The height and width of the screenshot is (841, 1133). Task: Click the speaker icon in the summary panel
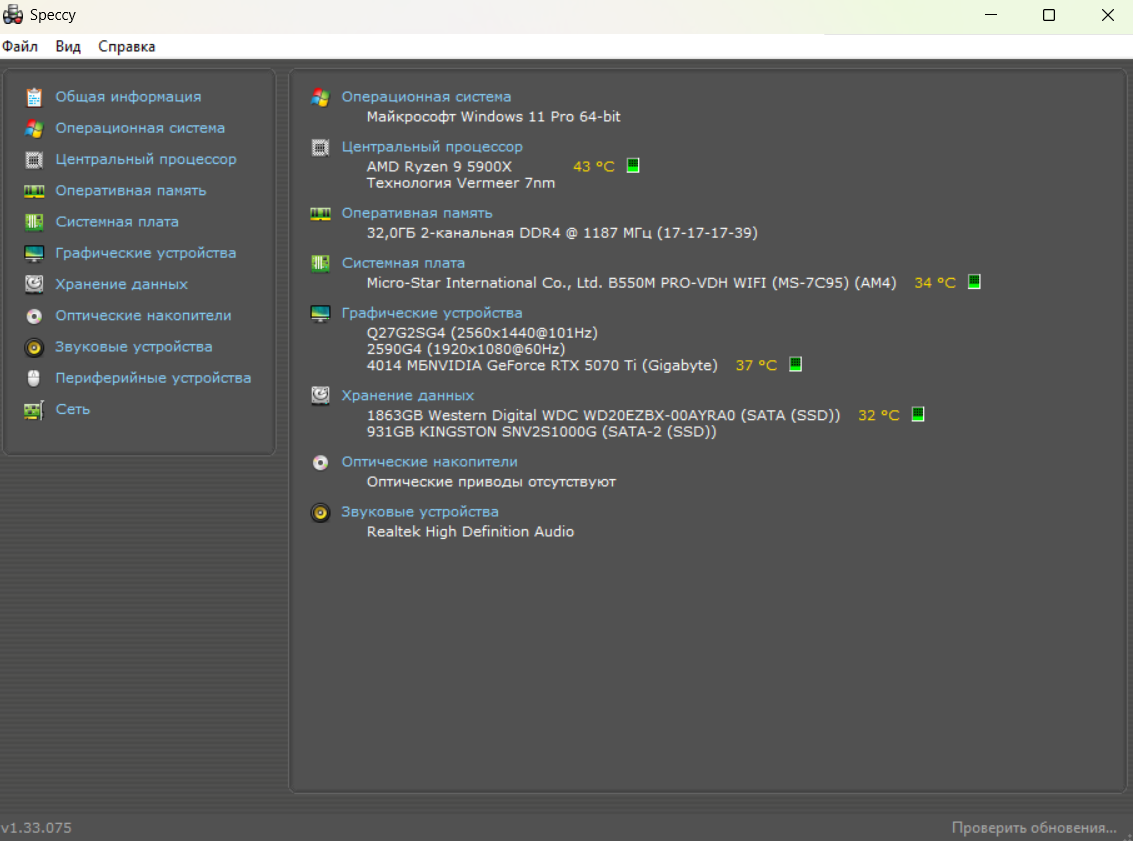point(320,513)
